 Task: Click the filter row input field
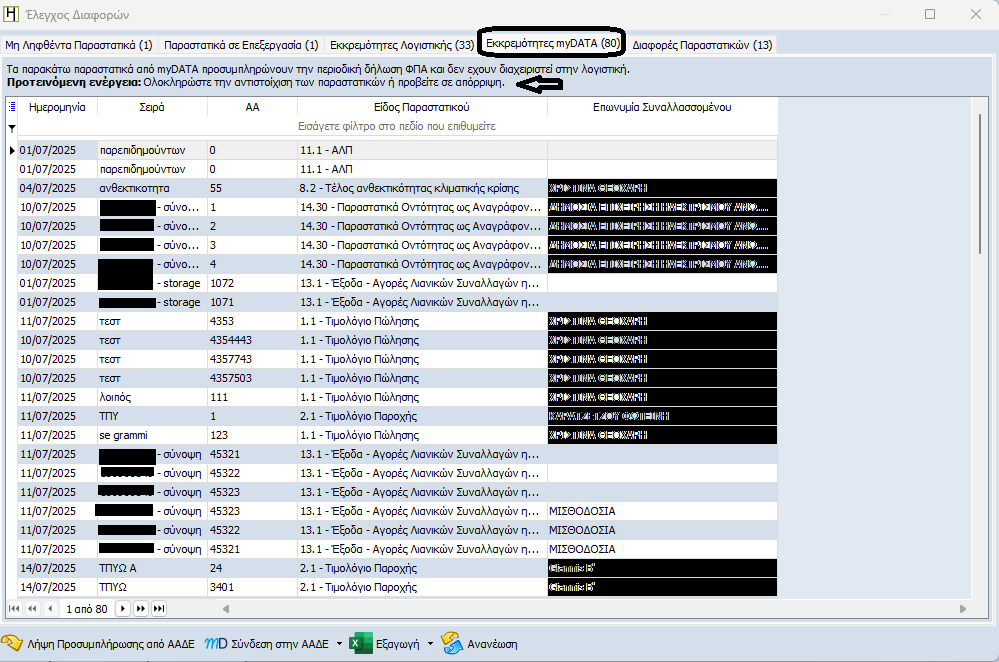pyautogui.click(x=397, y=127)
